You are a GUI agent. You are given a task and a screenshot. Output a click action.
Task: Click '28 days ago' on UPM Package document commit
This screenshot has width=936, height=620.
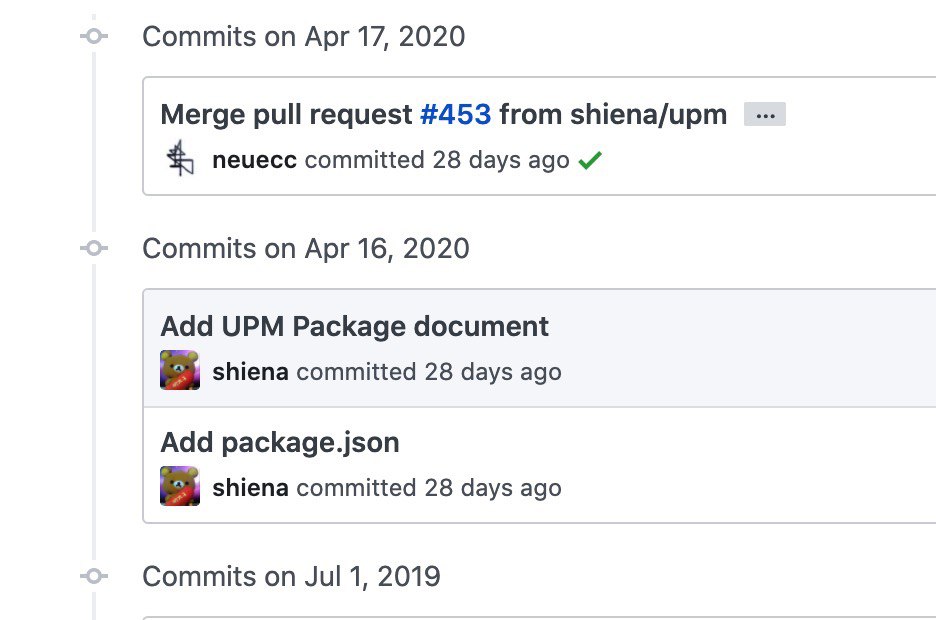coord(493,372)
